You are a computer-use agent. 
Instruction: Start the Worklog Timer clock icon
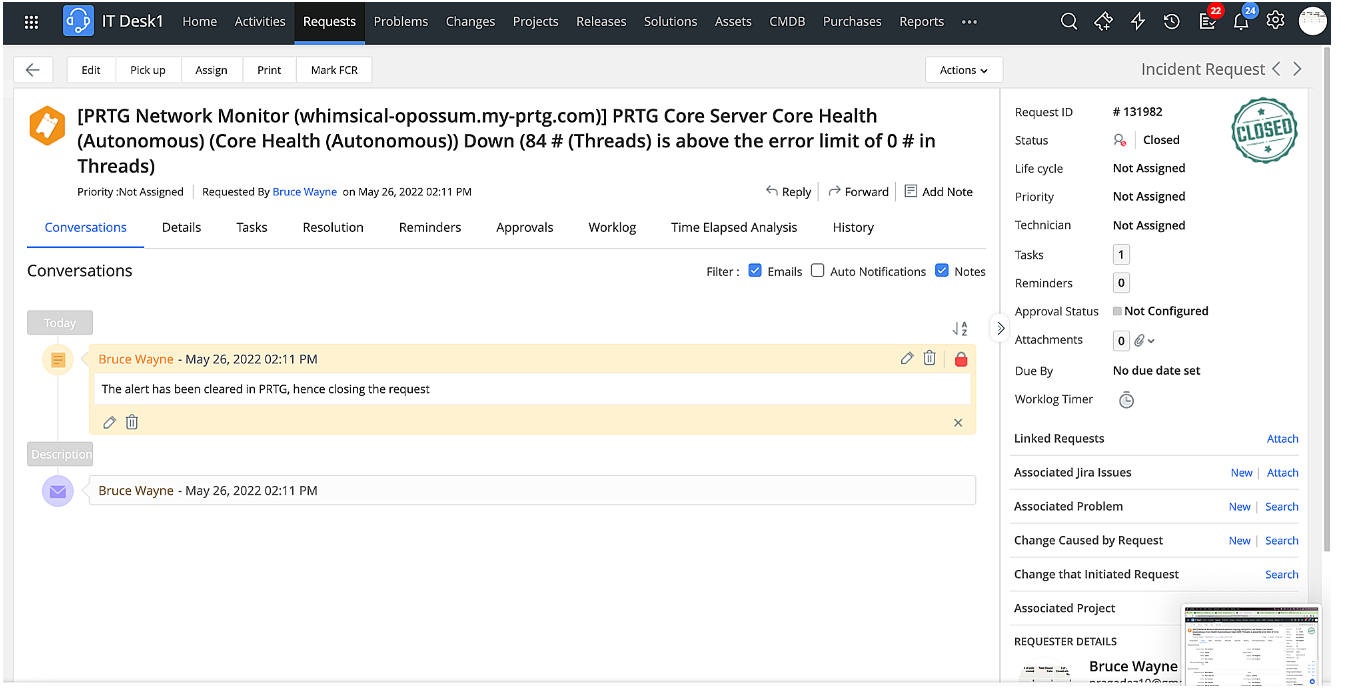coord(1126,400)
